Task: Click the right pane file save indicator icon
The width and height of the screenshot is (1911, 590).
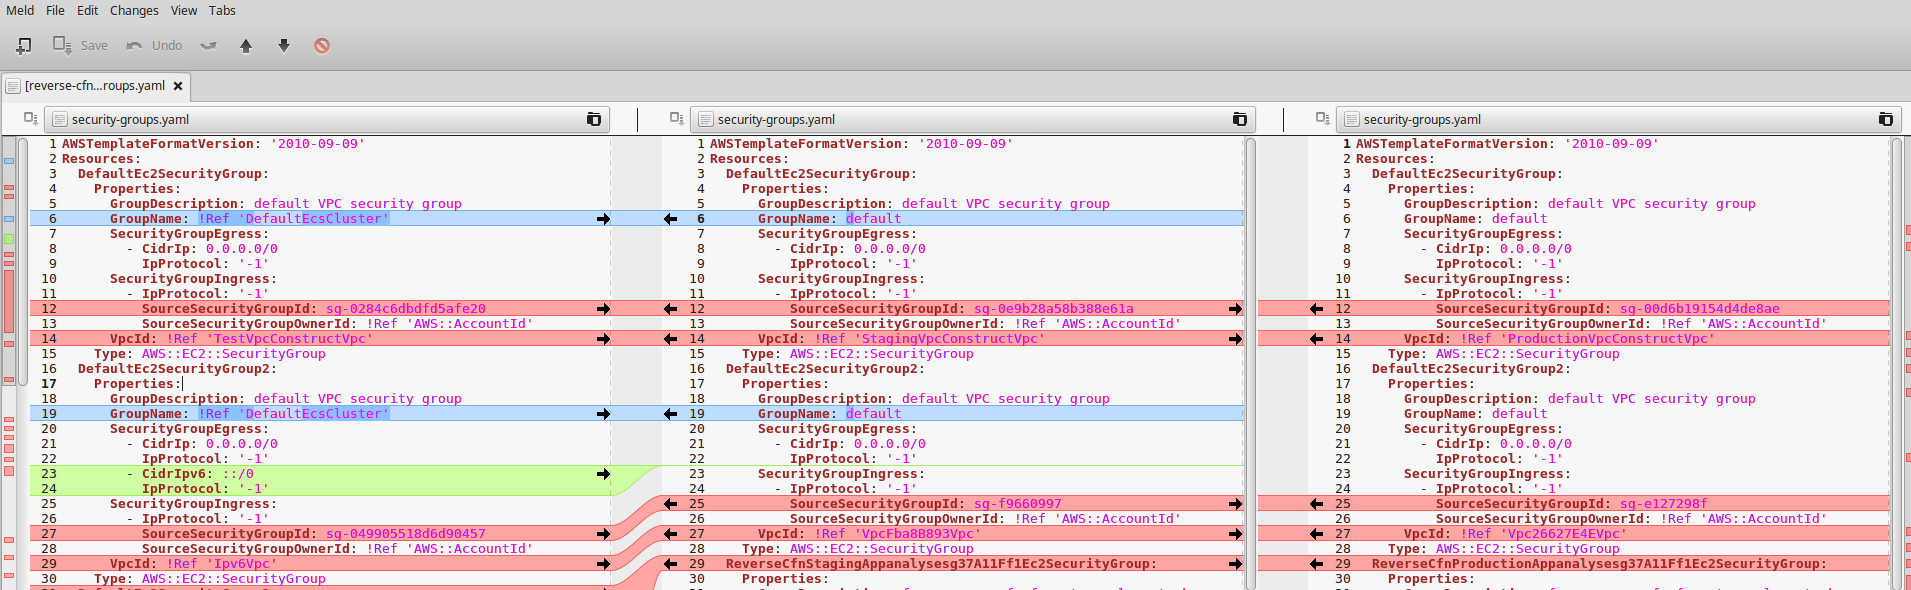Action: coord(1322,118)
